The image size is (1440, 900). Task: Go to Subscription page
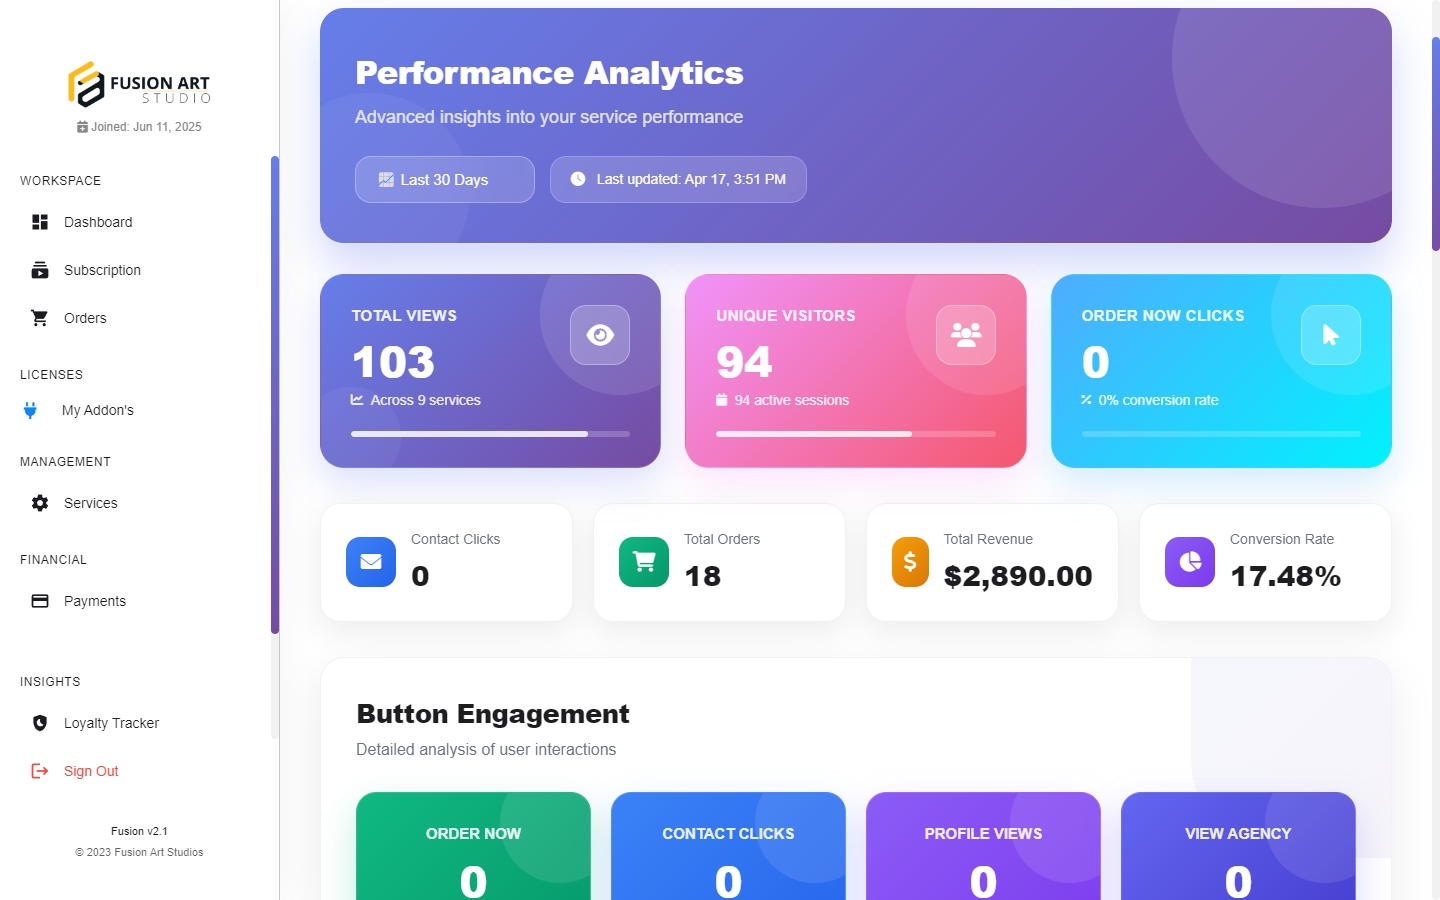click(x=101, y=270)
